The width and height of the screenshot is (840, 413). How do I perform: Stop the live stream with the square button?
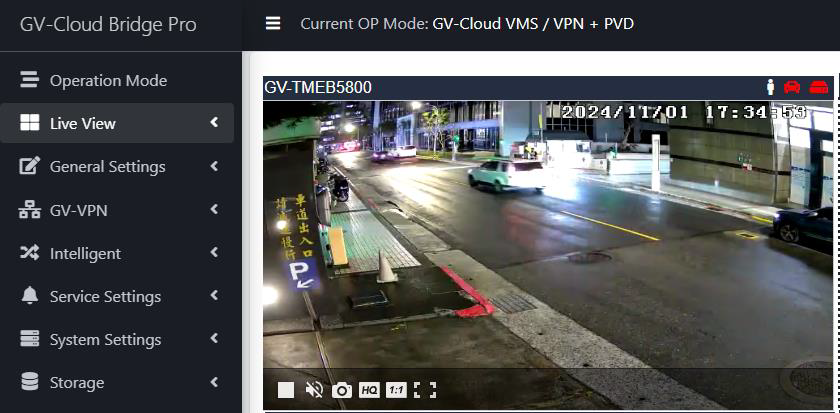point(286,390)
